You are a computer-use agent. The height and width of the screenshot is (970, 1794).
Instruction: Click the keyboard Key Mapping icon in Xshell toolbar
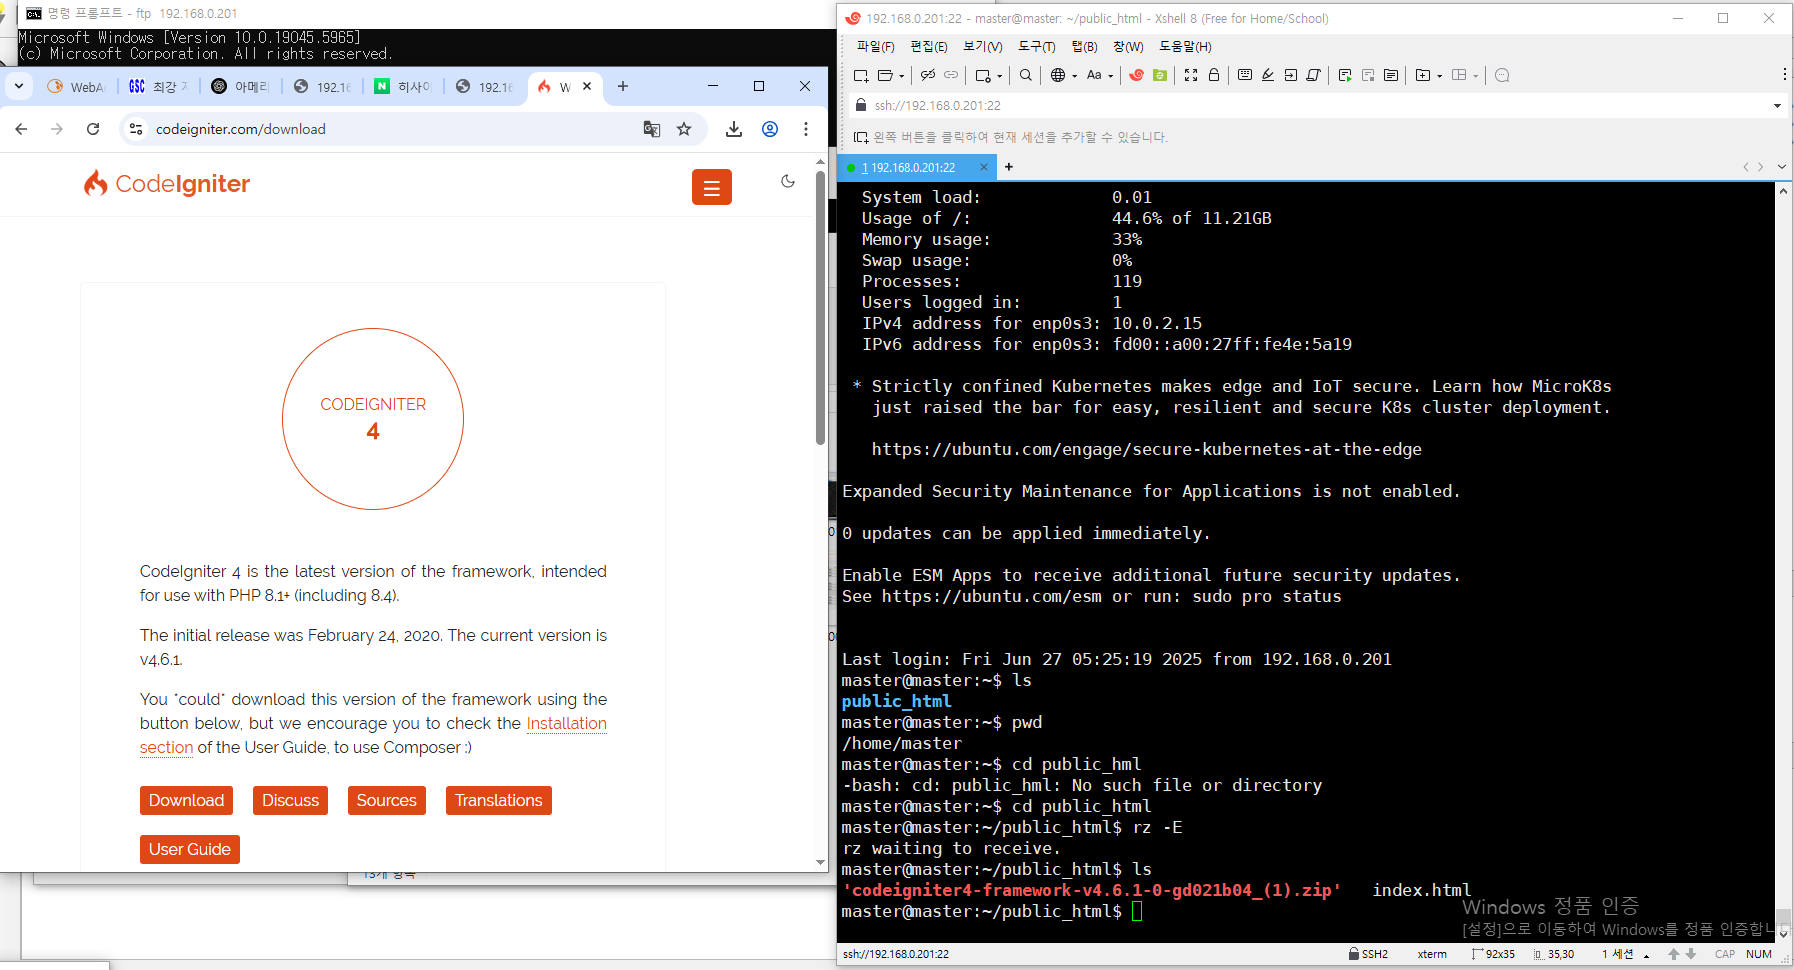[x=1245, y=75]
